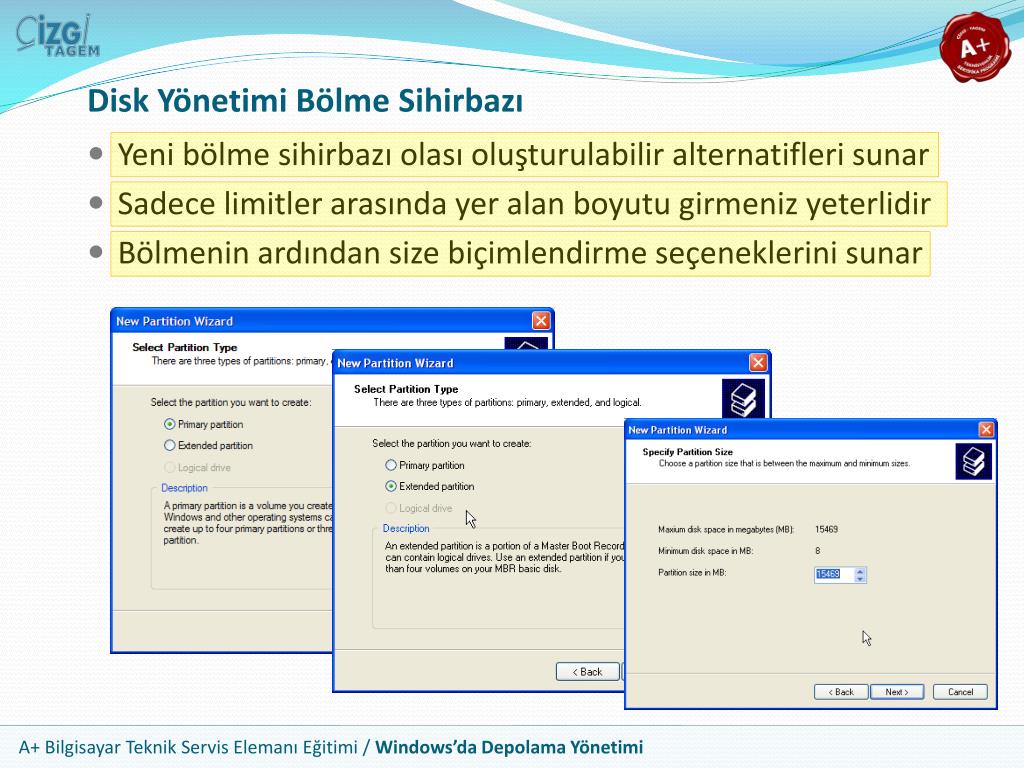Image resolution: width=1024 pixels, height=768 pixels.
Task: Click the bullet text starting with Bölmenin ardından
Action: tap(520, 253)
